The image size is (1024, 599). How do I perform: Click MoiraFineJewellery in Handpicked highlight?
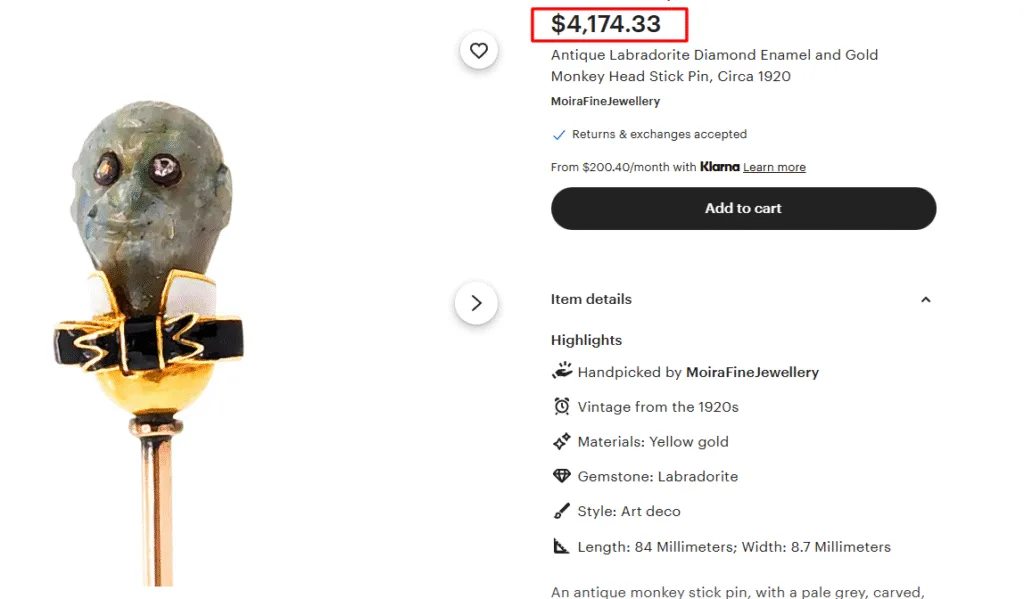(x=752, y=372)
